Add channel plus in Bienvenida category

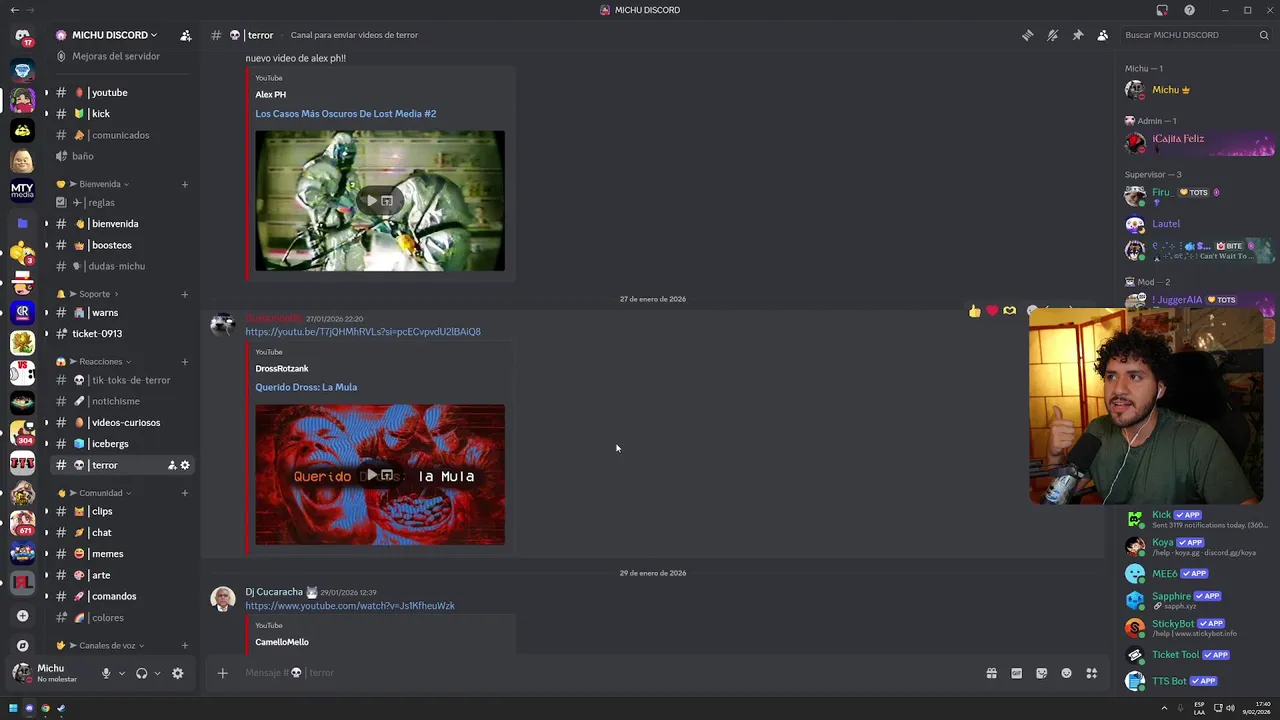coord(185,184)
